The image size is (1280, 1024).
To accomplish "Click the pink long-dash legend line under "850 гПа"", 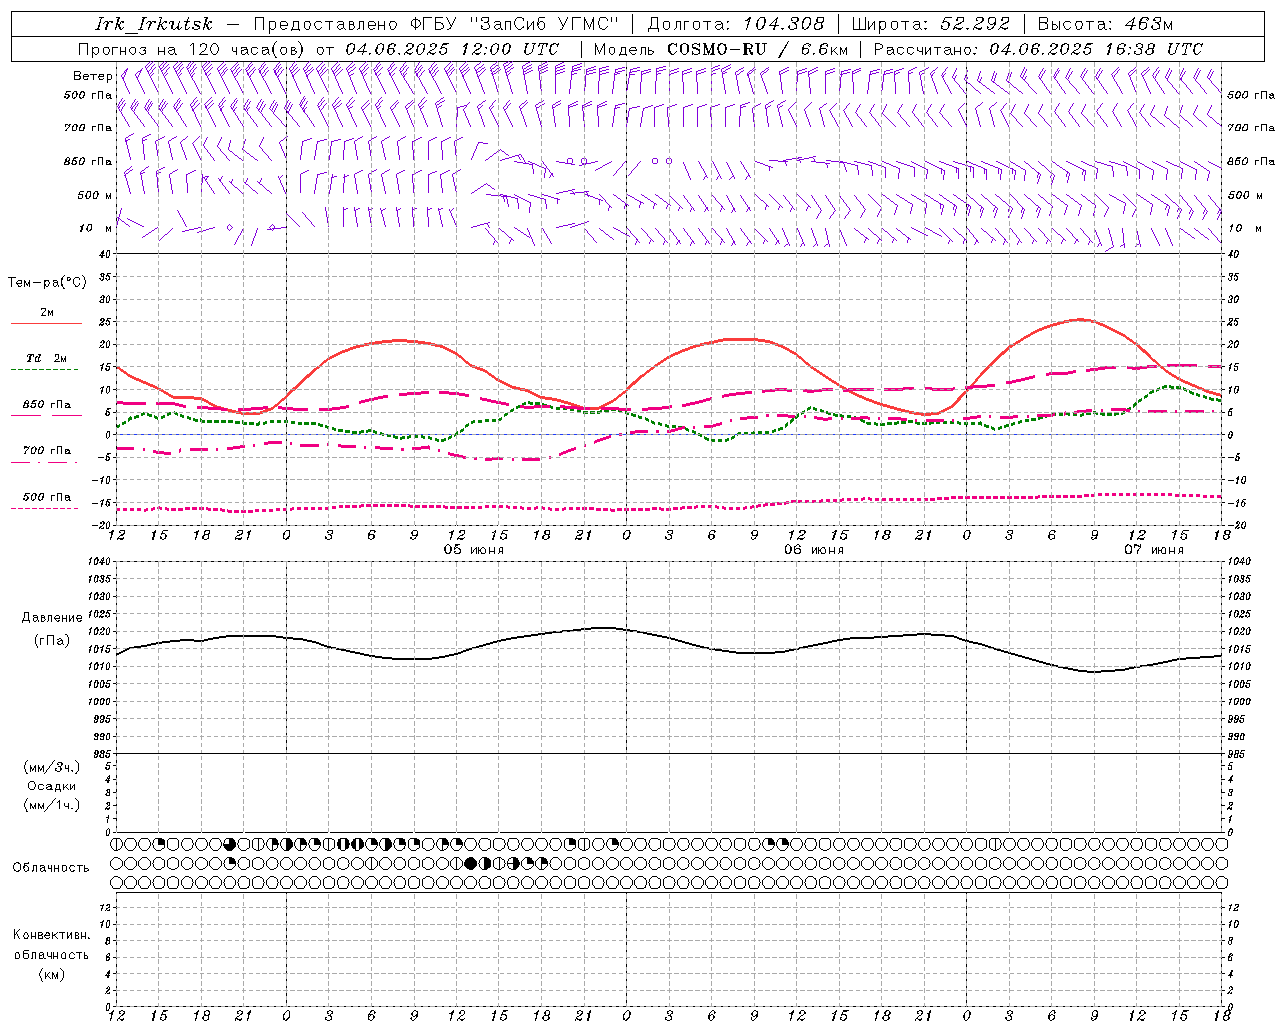I will click(x=46, y=416).
